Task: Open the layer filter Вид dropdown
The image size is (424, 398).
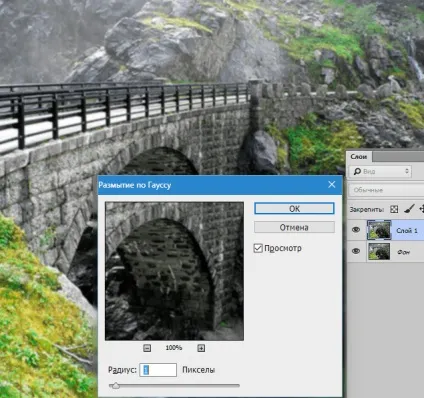Action: [380, 171]
